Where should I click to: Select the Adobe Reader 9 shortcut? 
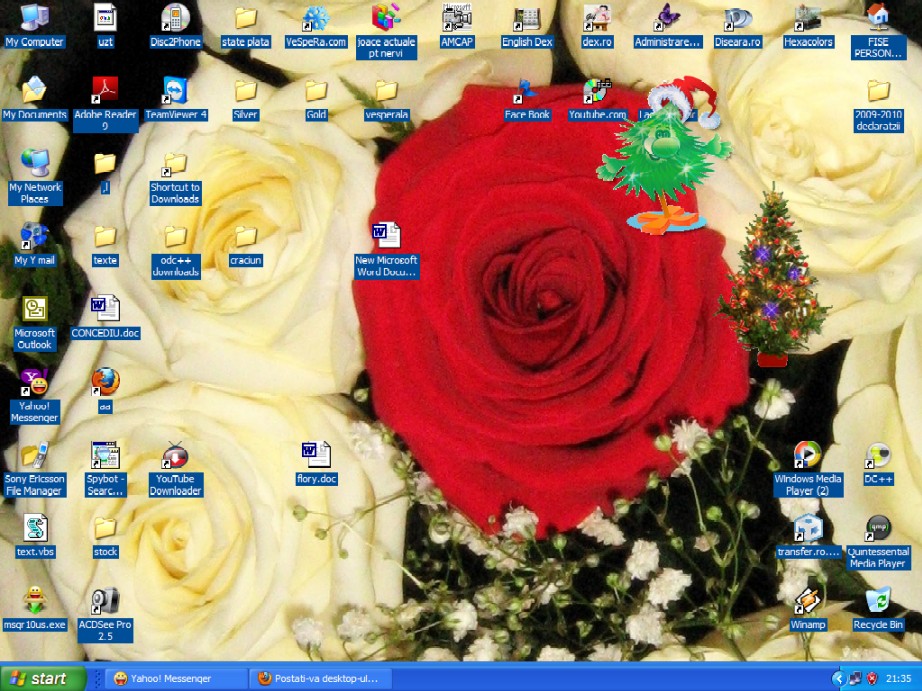(x=105, y=91)
